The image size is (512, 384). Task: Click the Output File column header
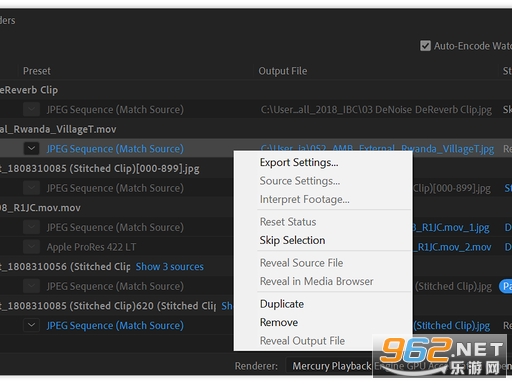(283, 71)
